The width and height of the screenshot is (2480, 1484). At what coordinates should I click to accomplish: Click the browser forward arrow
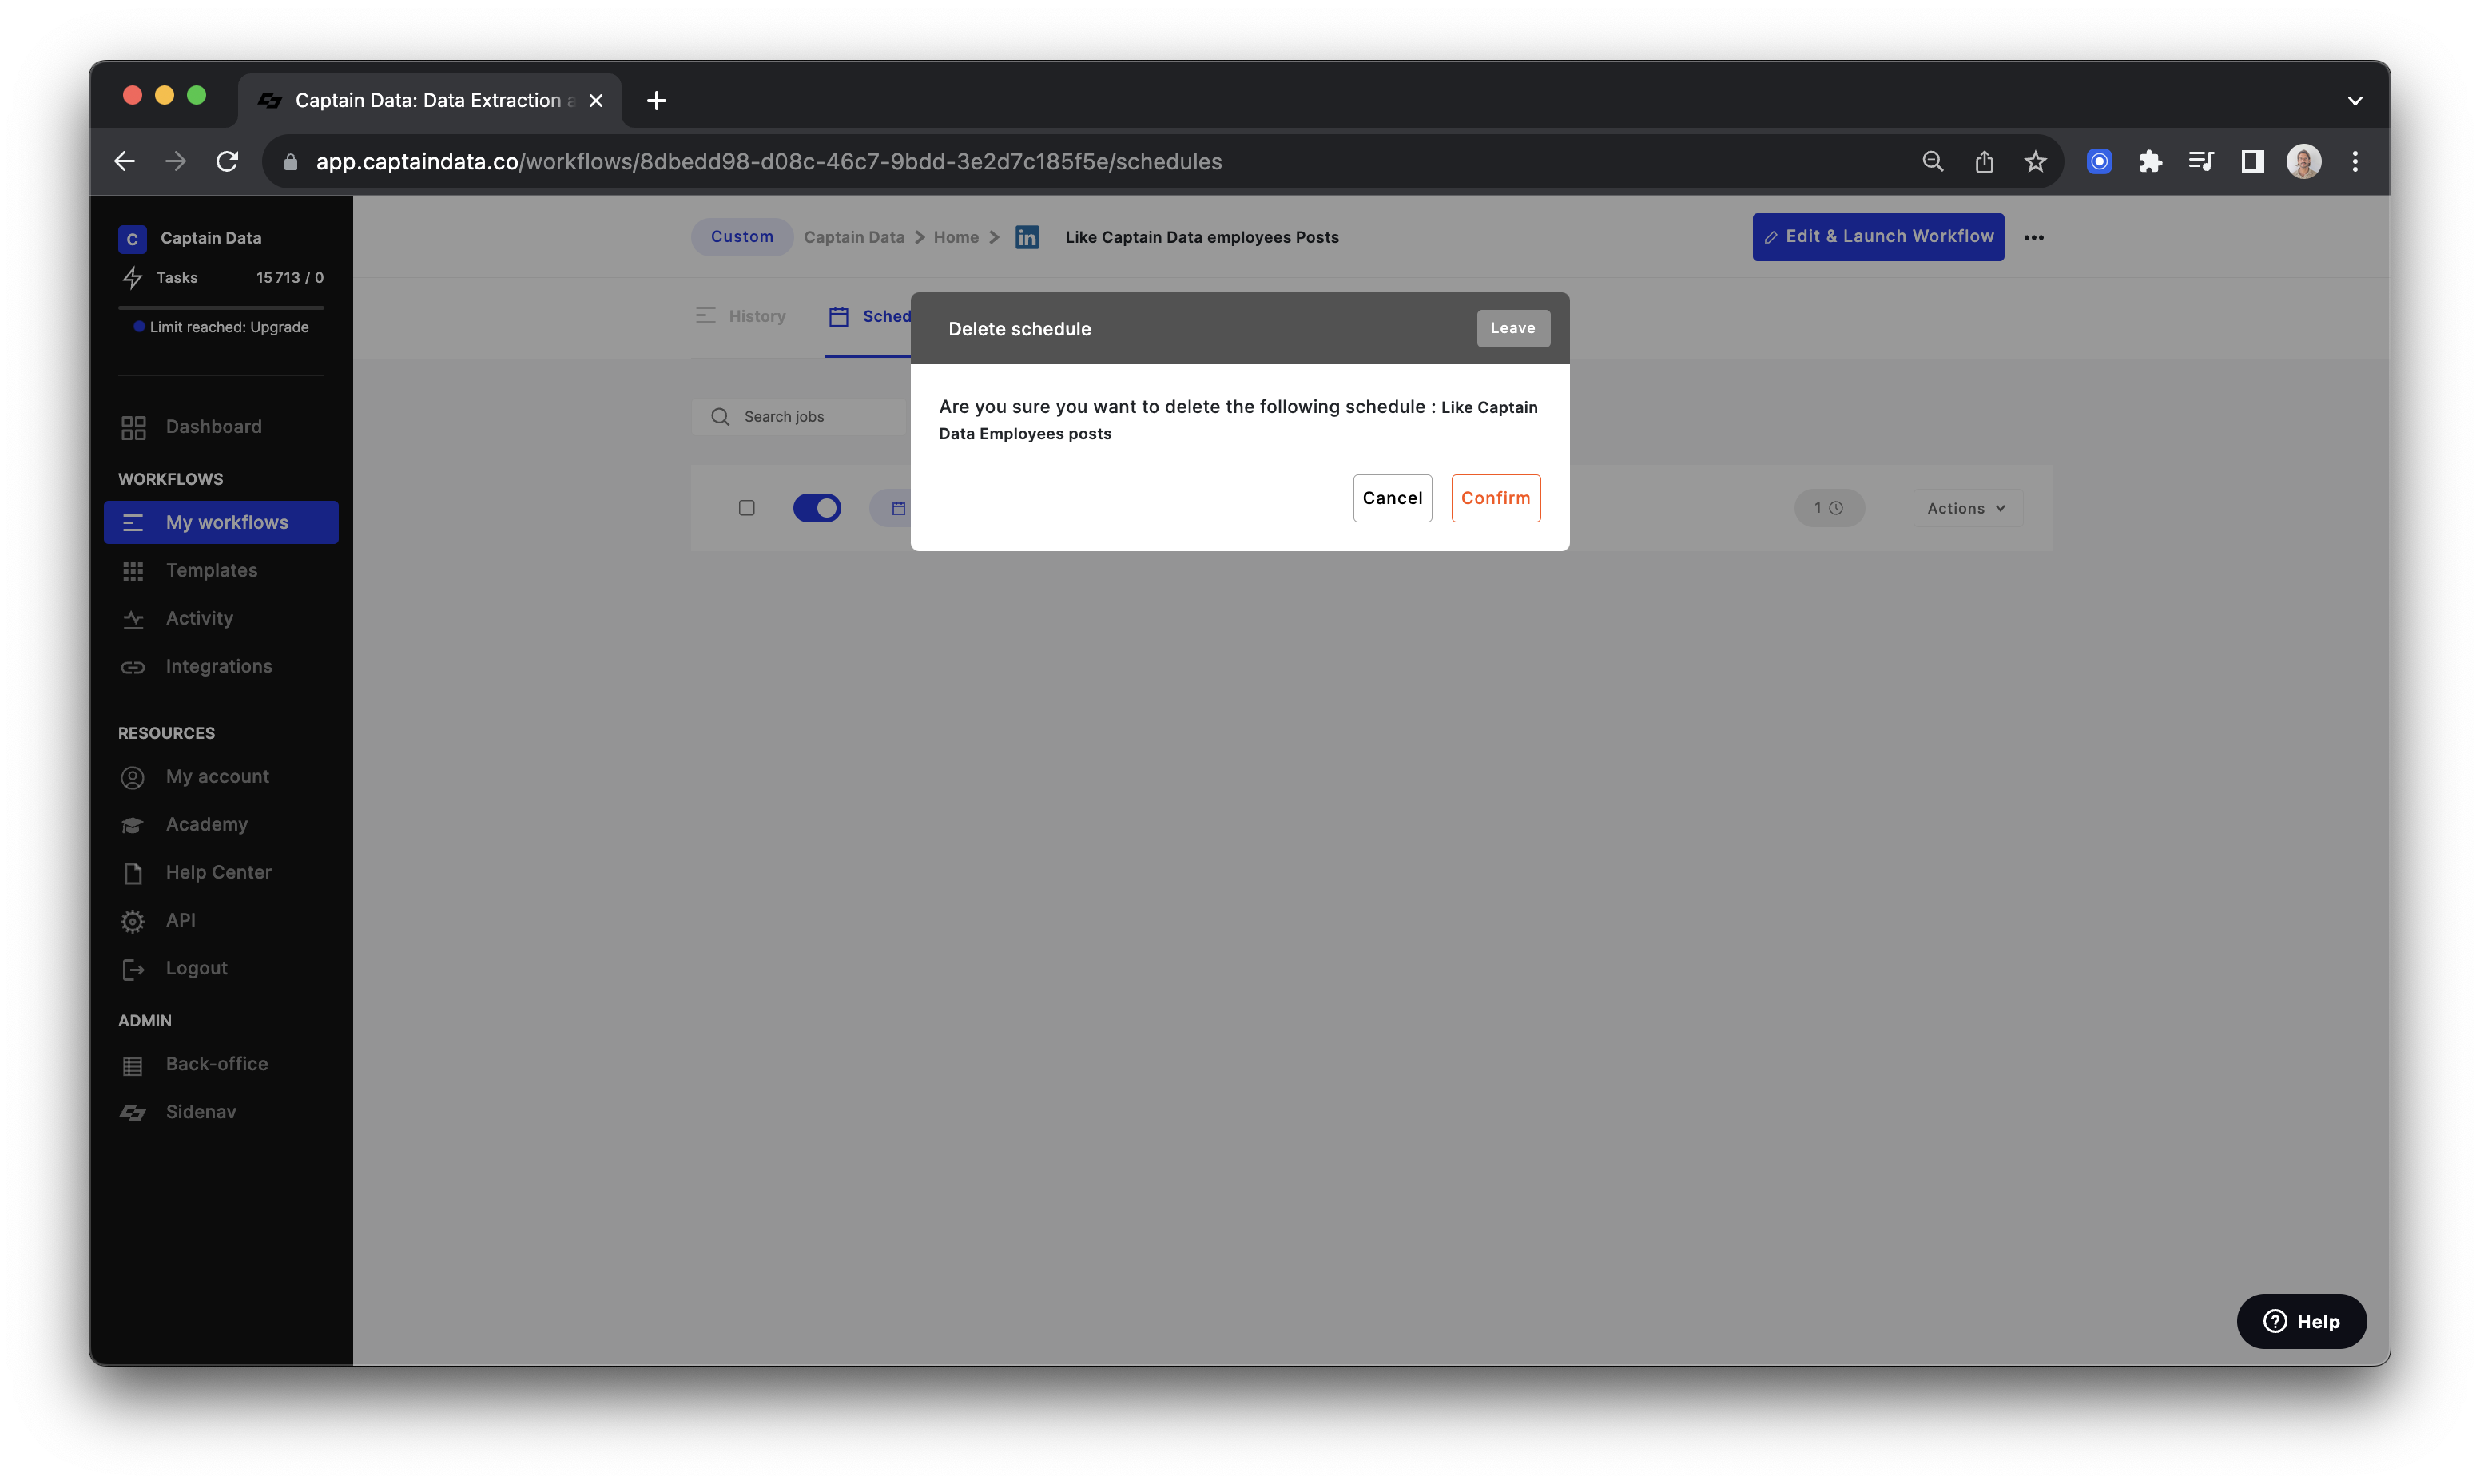coord(175,161)
